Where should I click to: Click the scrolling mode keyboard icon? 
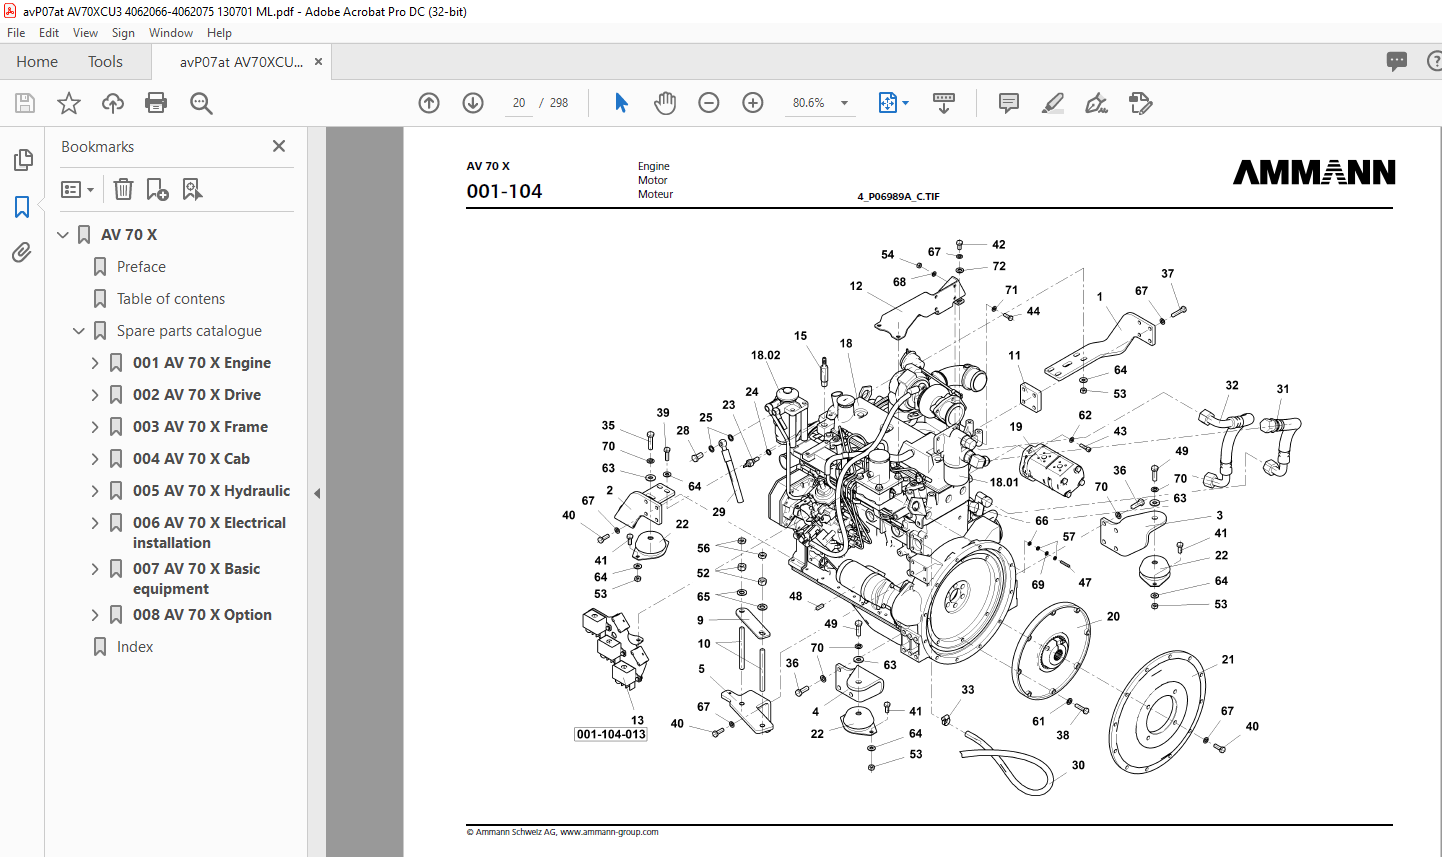pyautogui.click(x=943, y=103)
